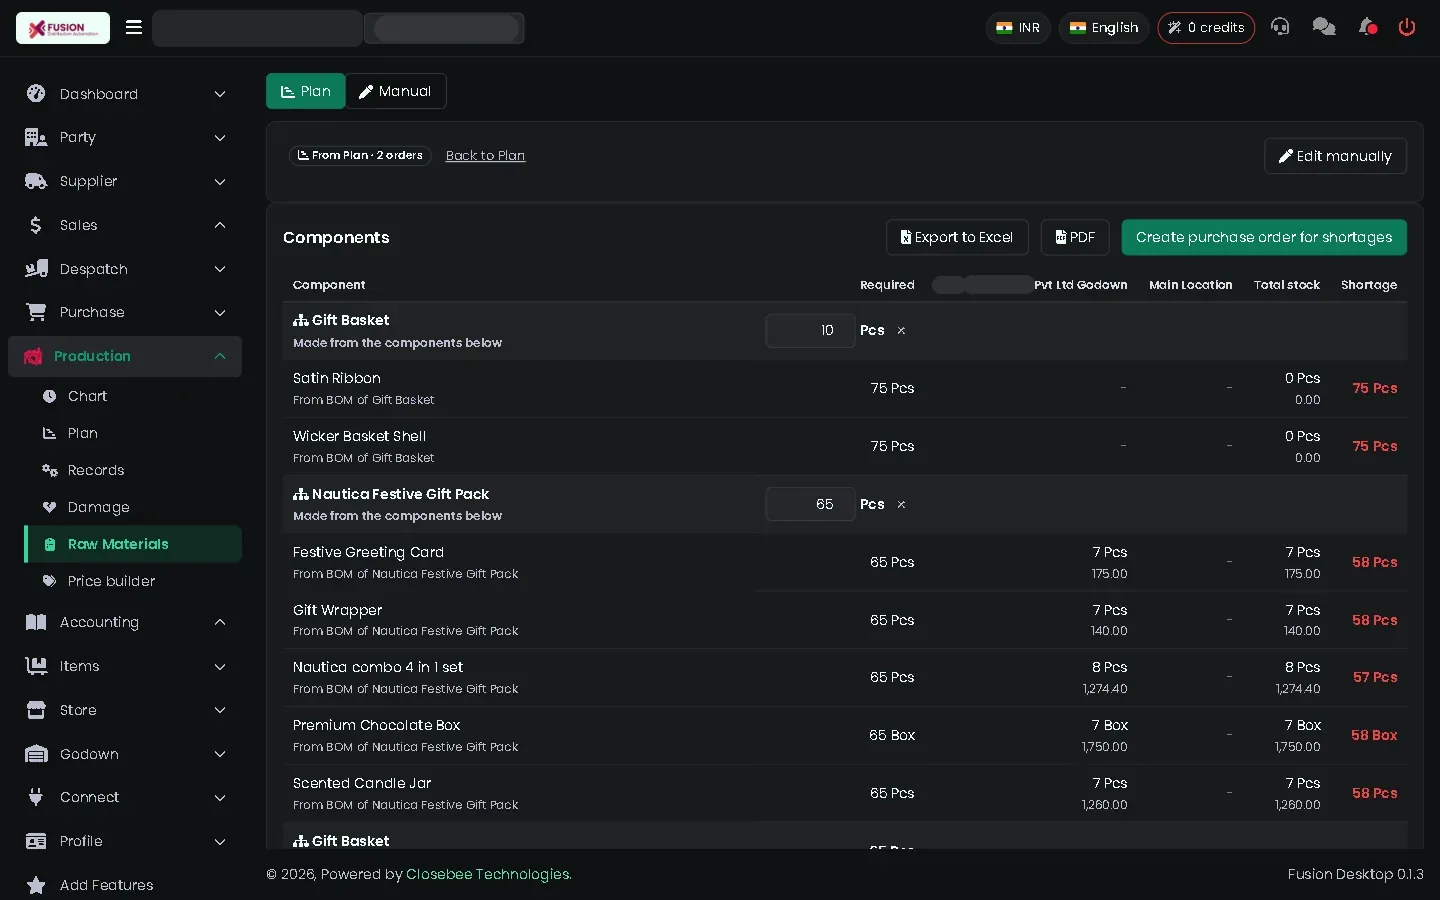
Task: Click the Party sidebar icon
Action: (x=36, y=137)
